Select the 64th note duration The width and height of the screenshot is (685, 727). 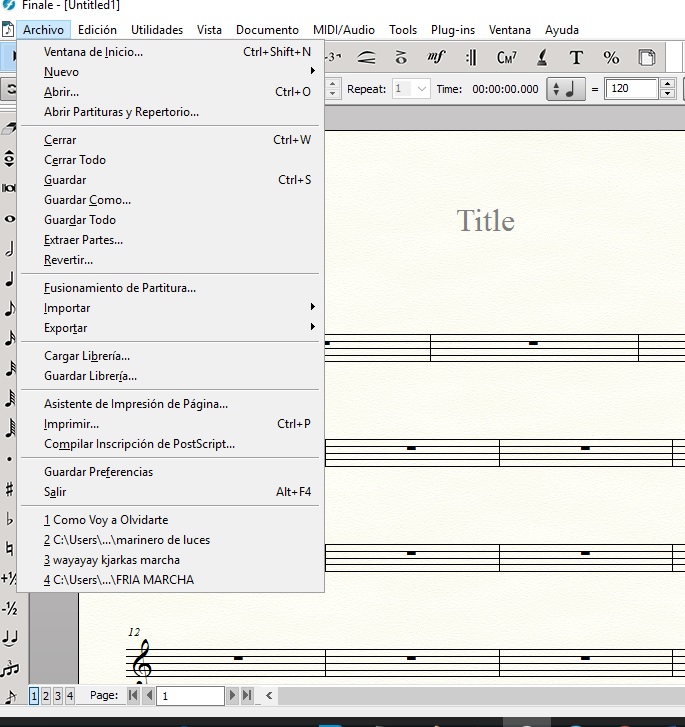[9, 398]
